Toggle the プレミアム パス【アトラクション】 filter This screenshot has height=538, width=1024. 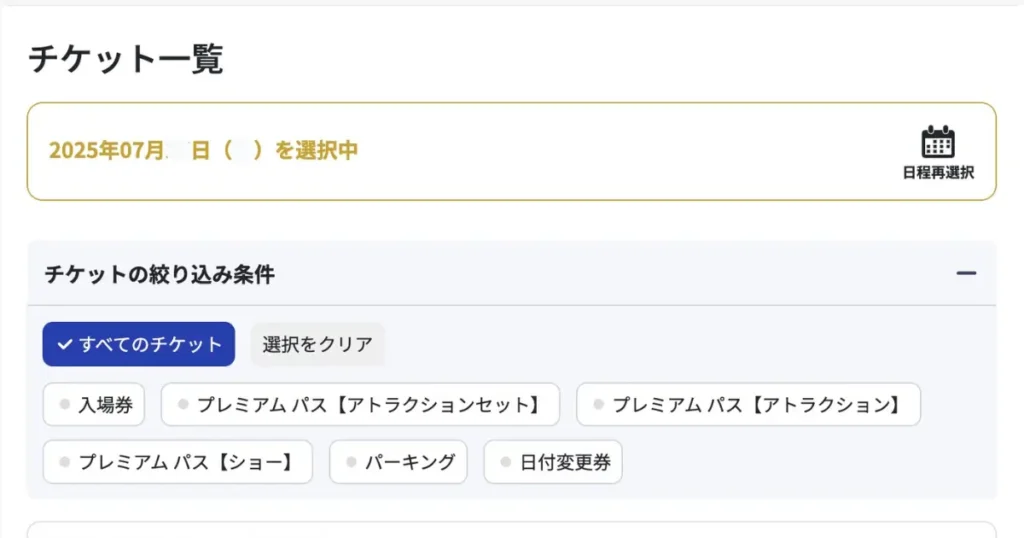(748, 405)
